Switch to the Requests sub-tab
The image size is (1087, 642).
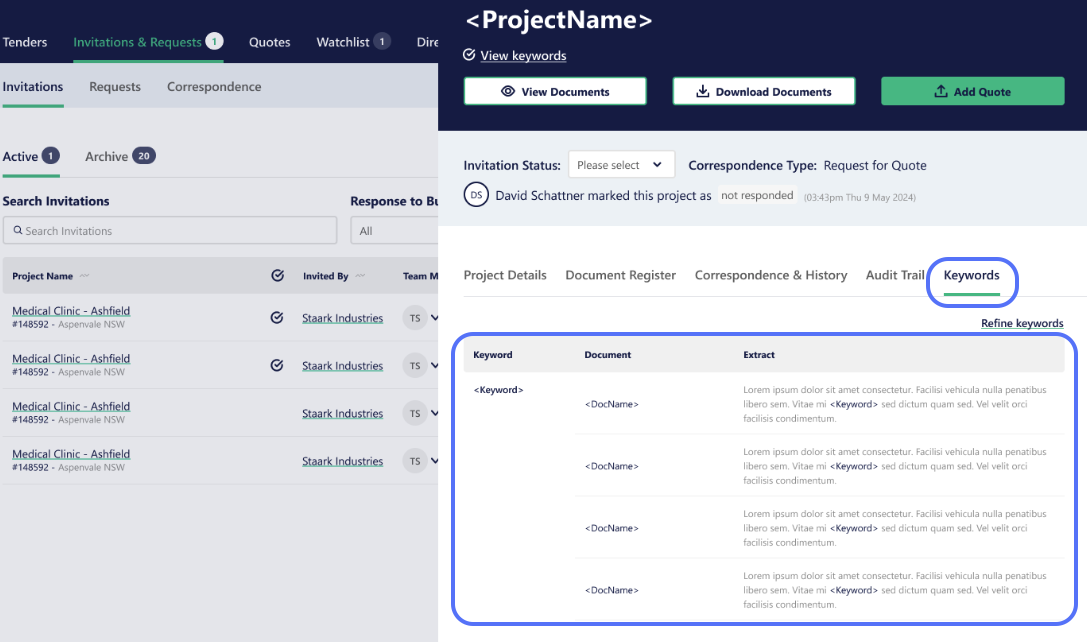pos(115,87)
